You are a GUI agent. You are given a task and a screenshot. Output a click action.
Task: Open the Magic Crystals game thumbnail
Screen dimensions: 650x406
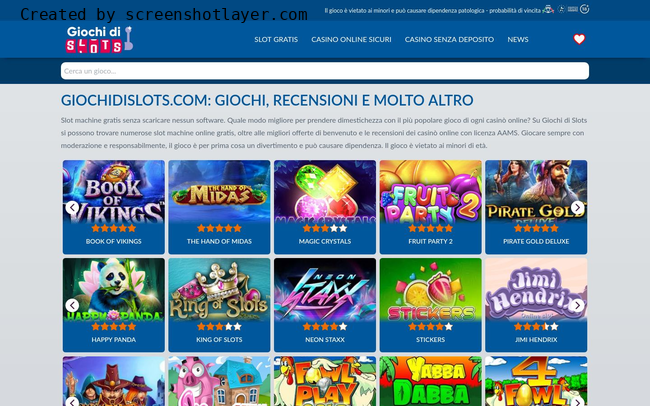(x=325, y=192)
